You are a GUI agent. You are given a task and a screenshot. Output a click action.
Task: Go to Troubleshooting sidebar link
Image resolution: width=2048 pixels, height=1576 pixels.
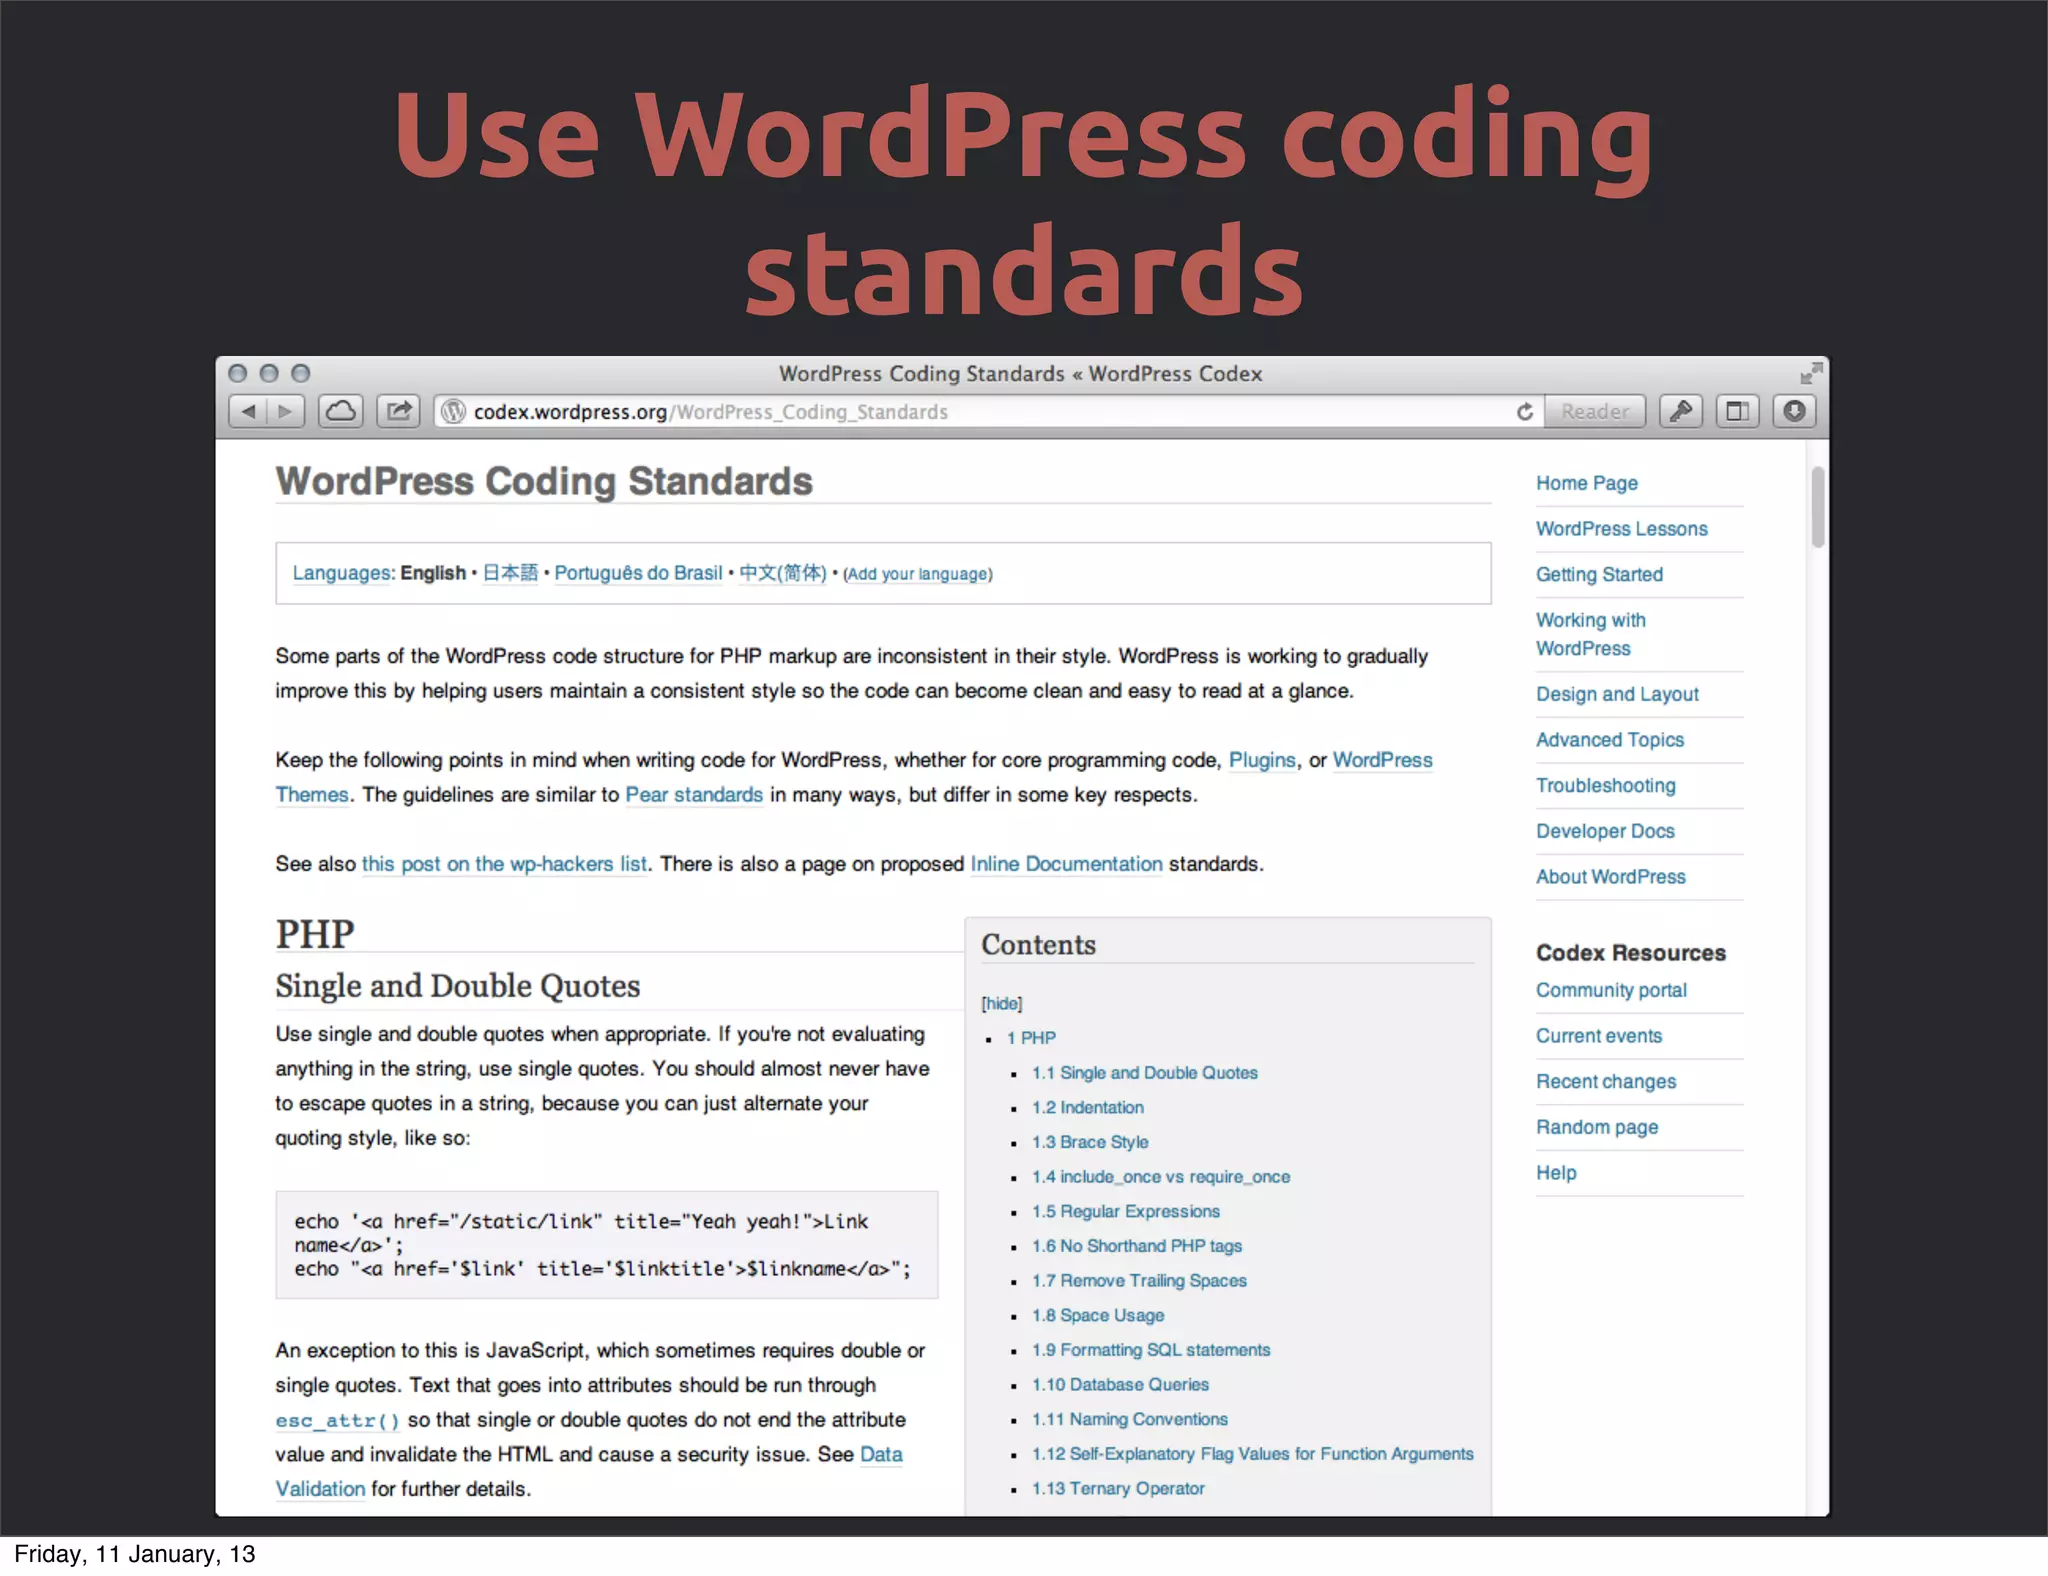1605,786
